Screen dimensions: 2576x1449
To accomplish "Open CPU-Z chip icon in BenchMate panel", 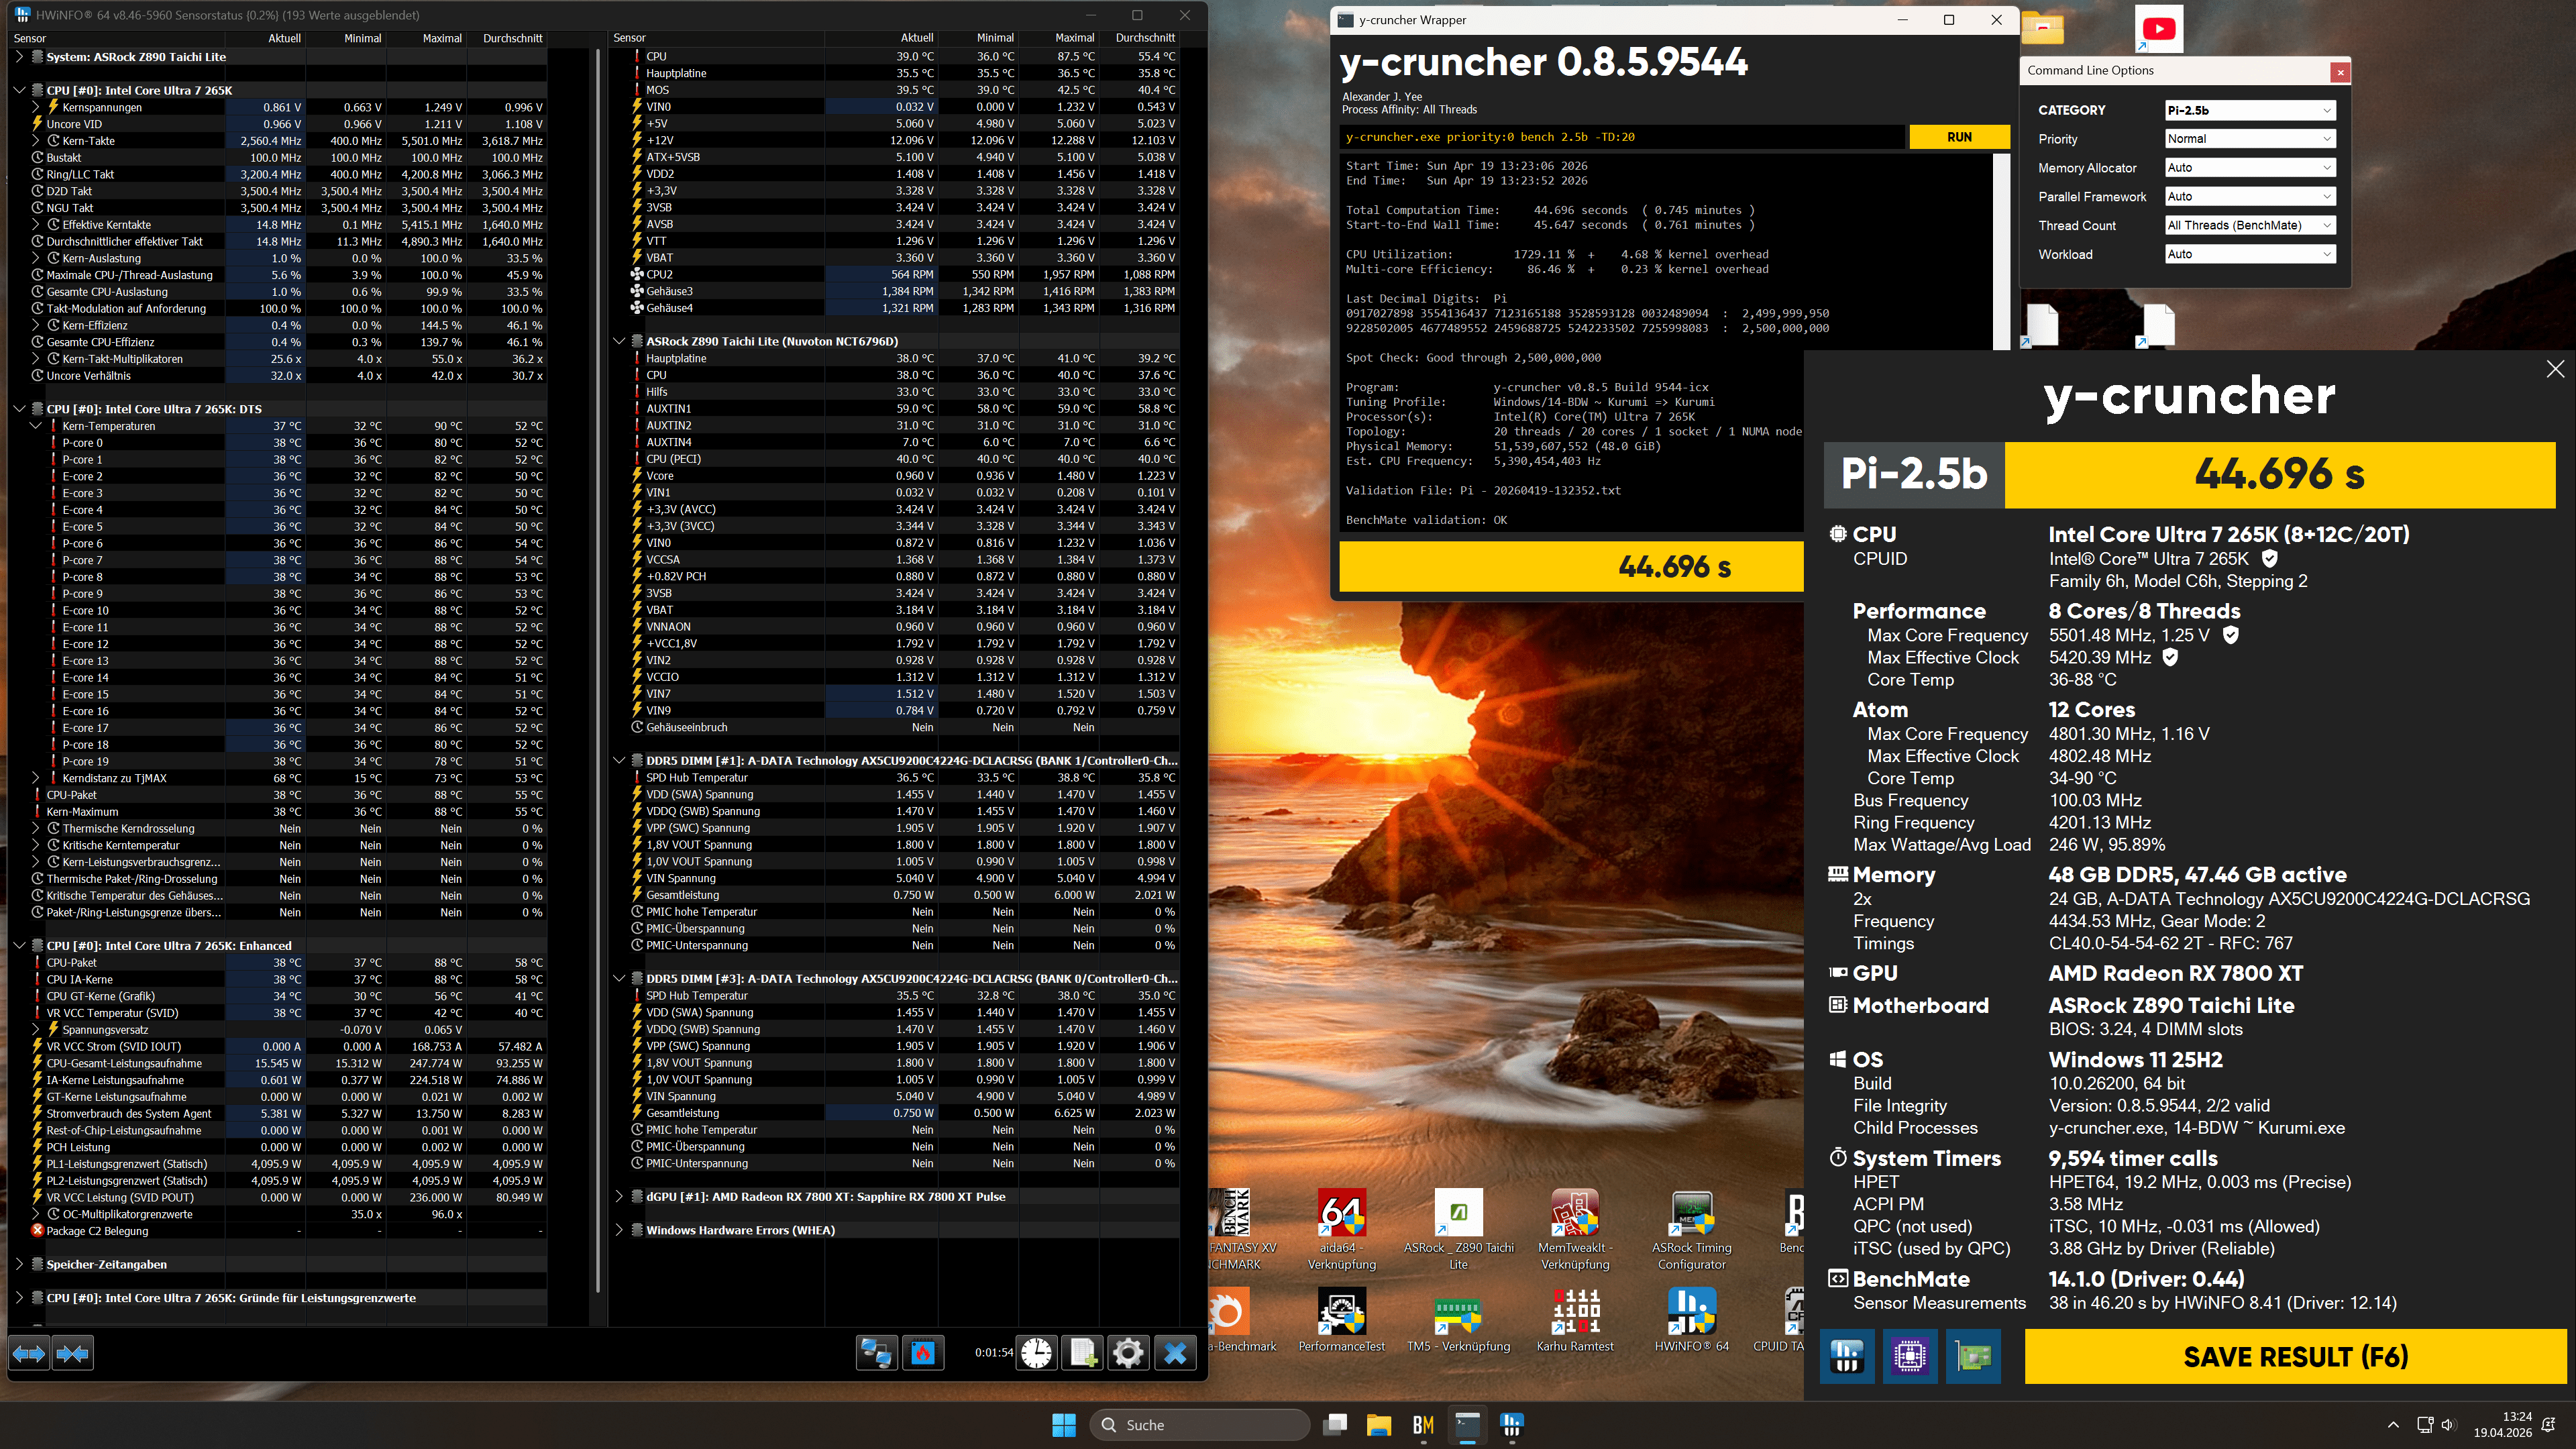I will pyautogui.click(x=1909, y=1356).
